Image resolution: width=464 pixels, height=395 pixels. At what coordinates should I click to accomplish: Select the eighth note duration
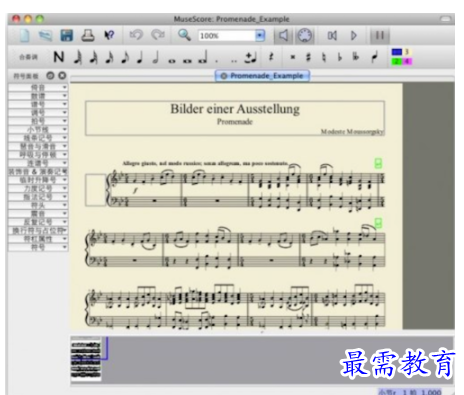click(125, 57)
